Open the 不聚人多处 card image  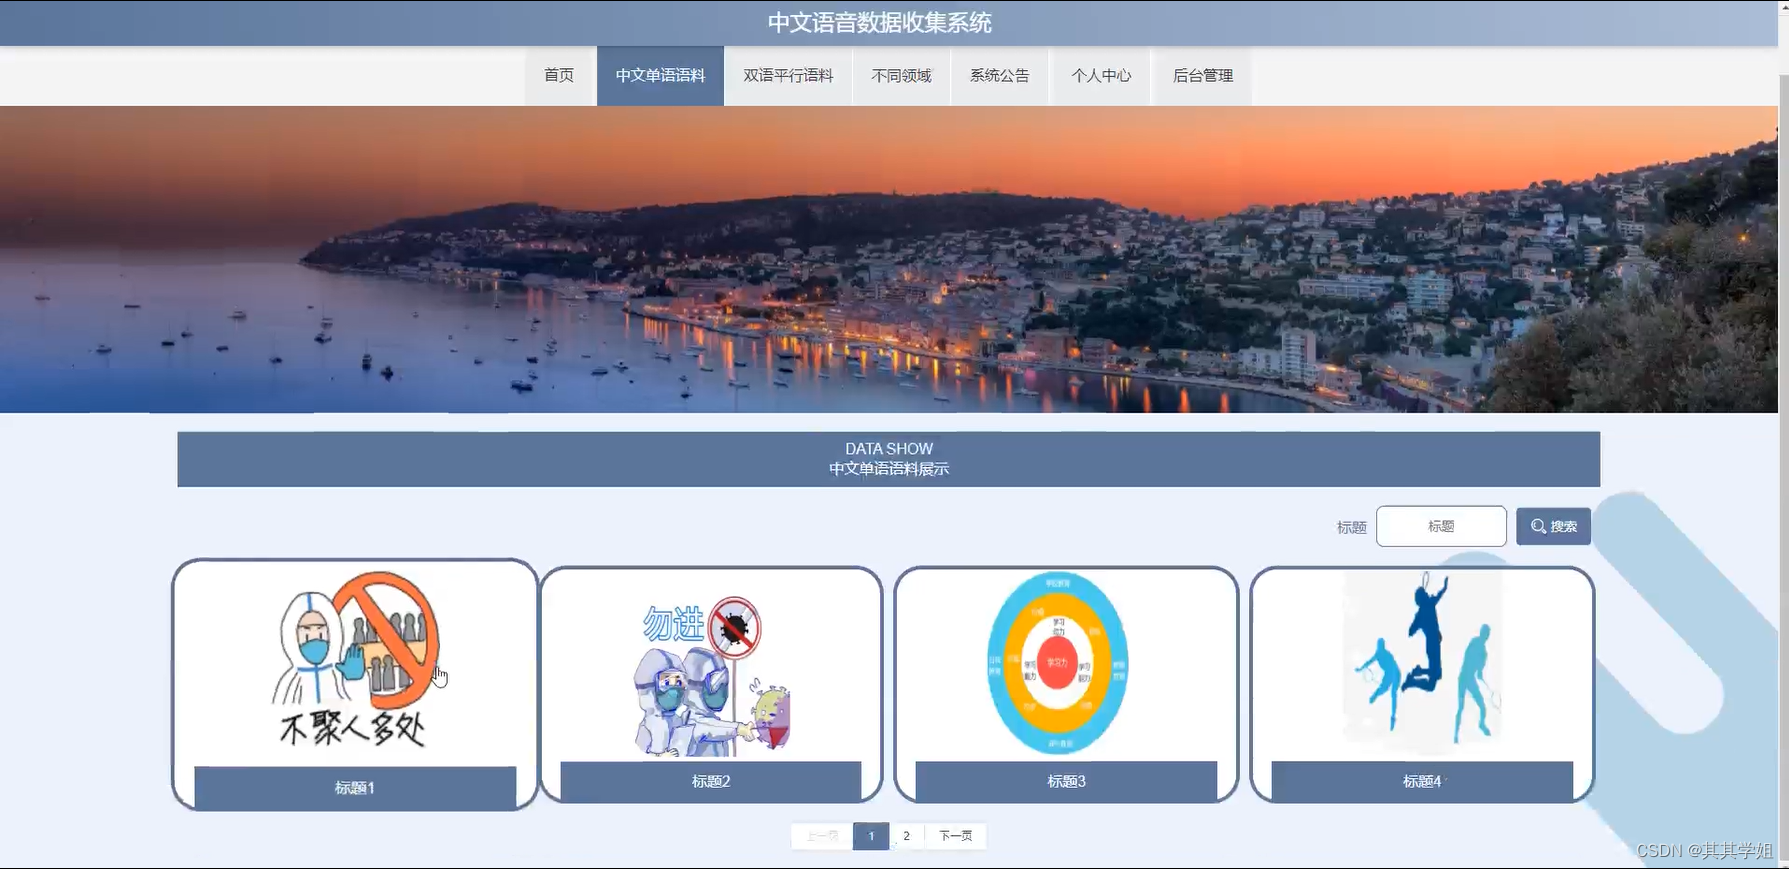(355, 660)
